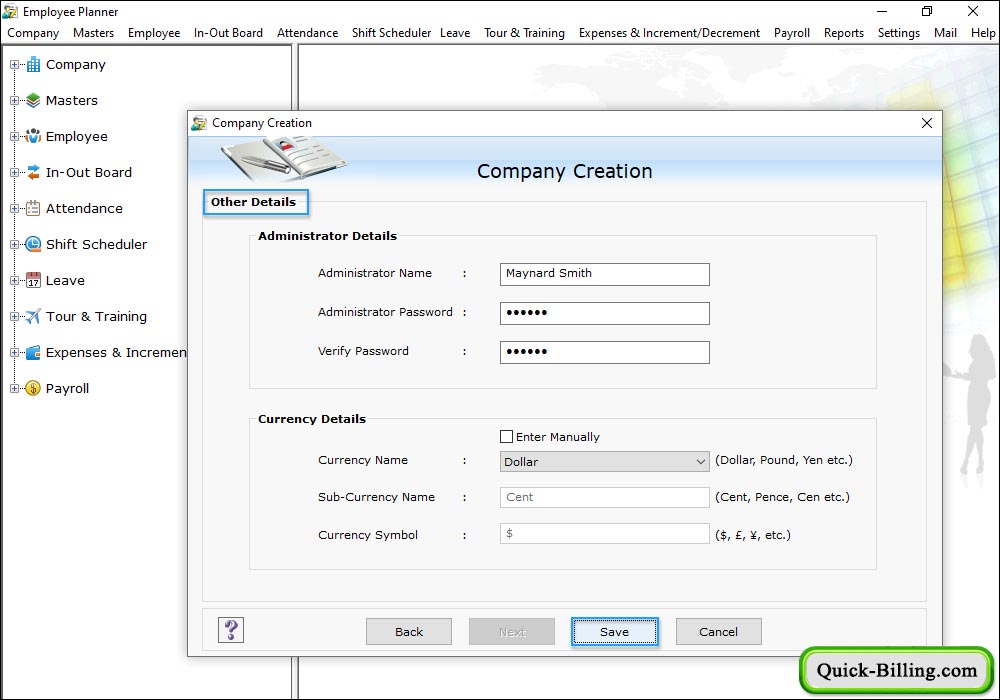Screen dimensions: 1000x700
Task: Click the Administrator Name field
Action: (605, 274)
